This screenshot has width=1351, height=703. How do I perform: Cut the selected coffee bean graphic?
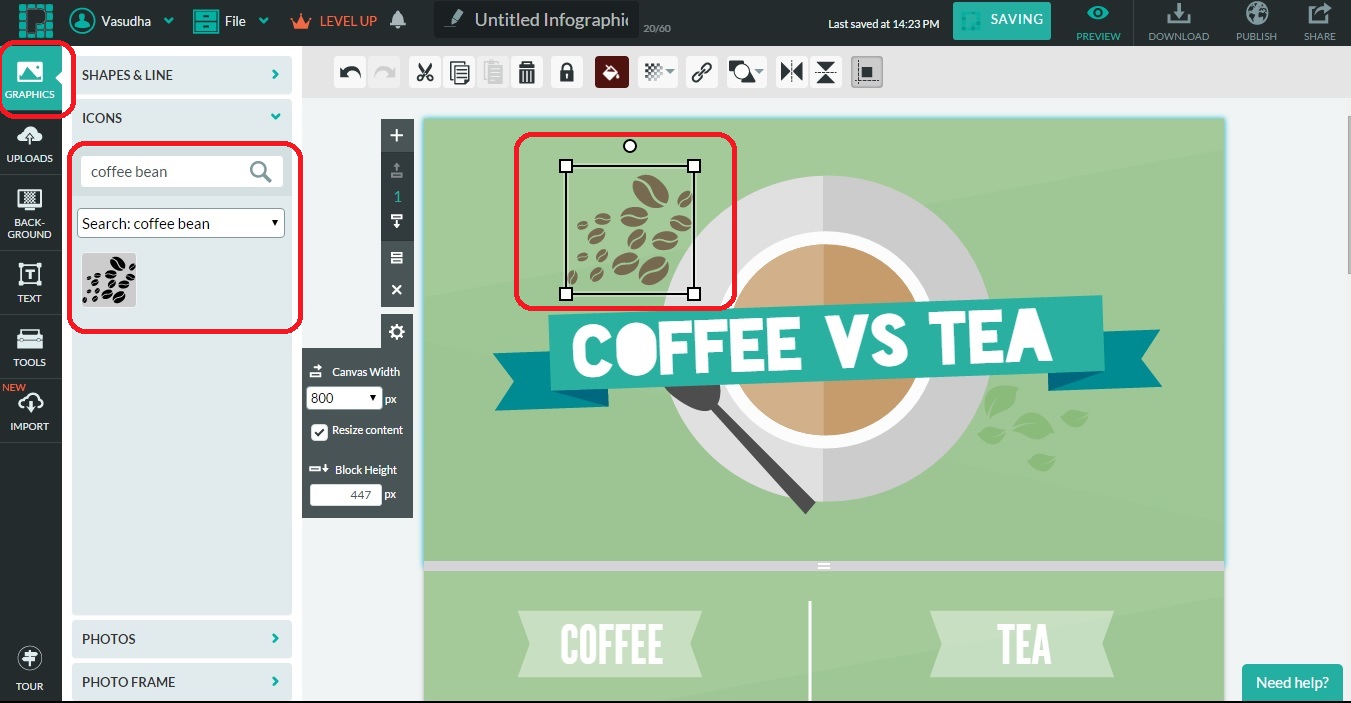tap(425, 72)
